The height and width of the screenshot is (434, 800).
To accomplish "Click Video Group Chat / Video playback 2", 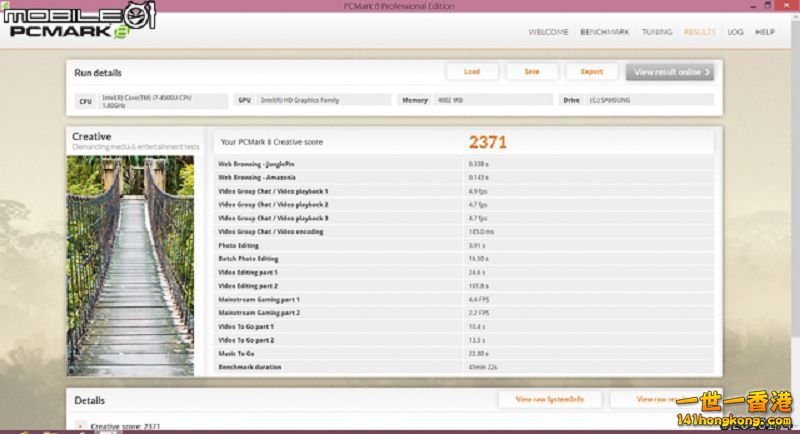I will pyautogui.click(x=464, y=205).
